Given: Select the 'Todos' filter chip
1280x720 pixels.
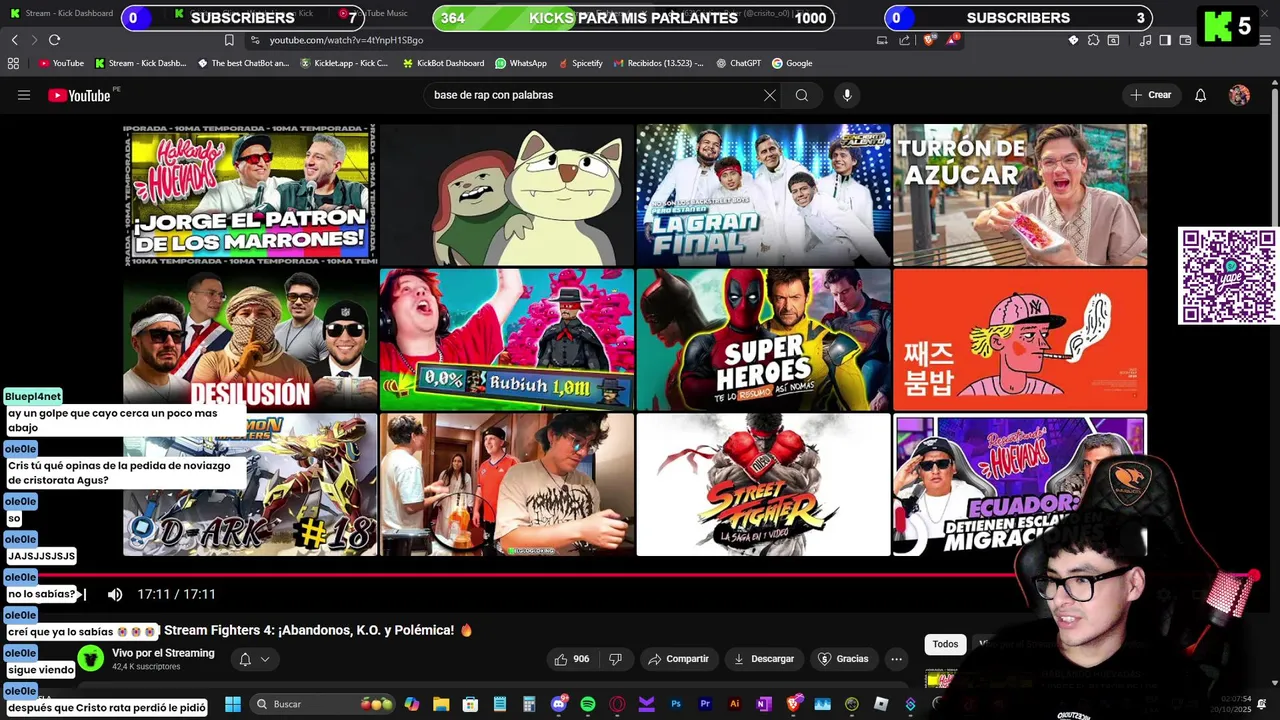Looking at the screenshot, I should [945, 644].
